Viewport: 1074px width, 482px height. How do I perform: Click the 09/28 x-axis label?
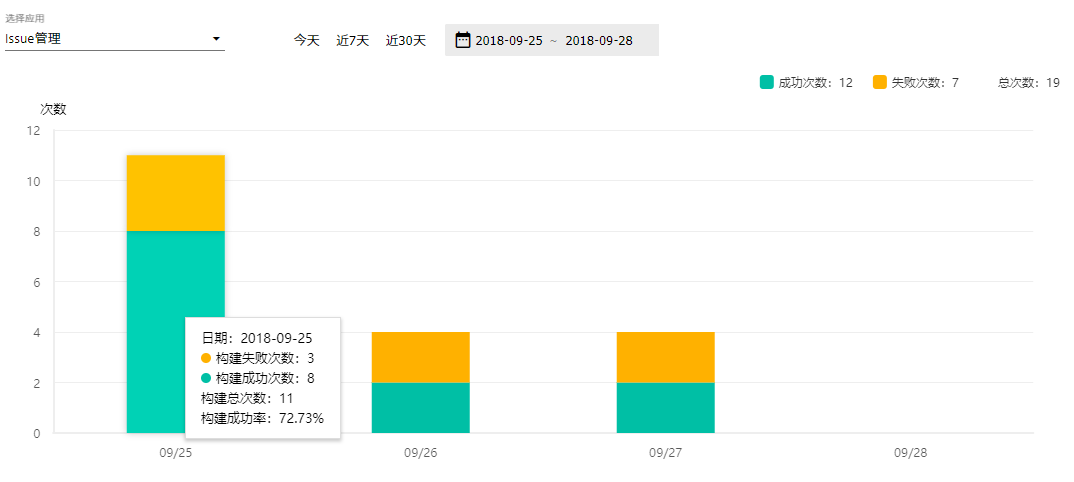click(x=910, y=453)
